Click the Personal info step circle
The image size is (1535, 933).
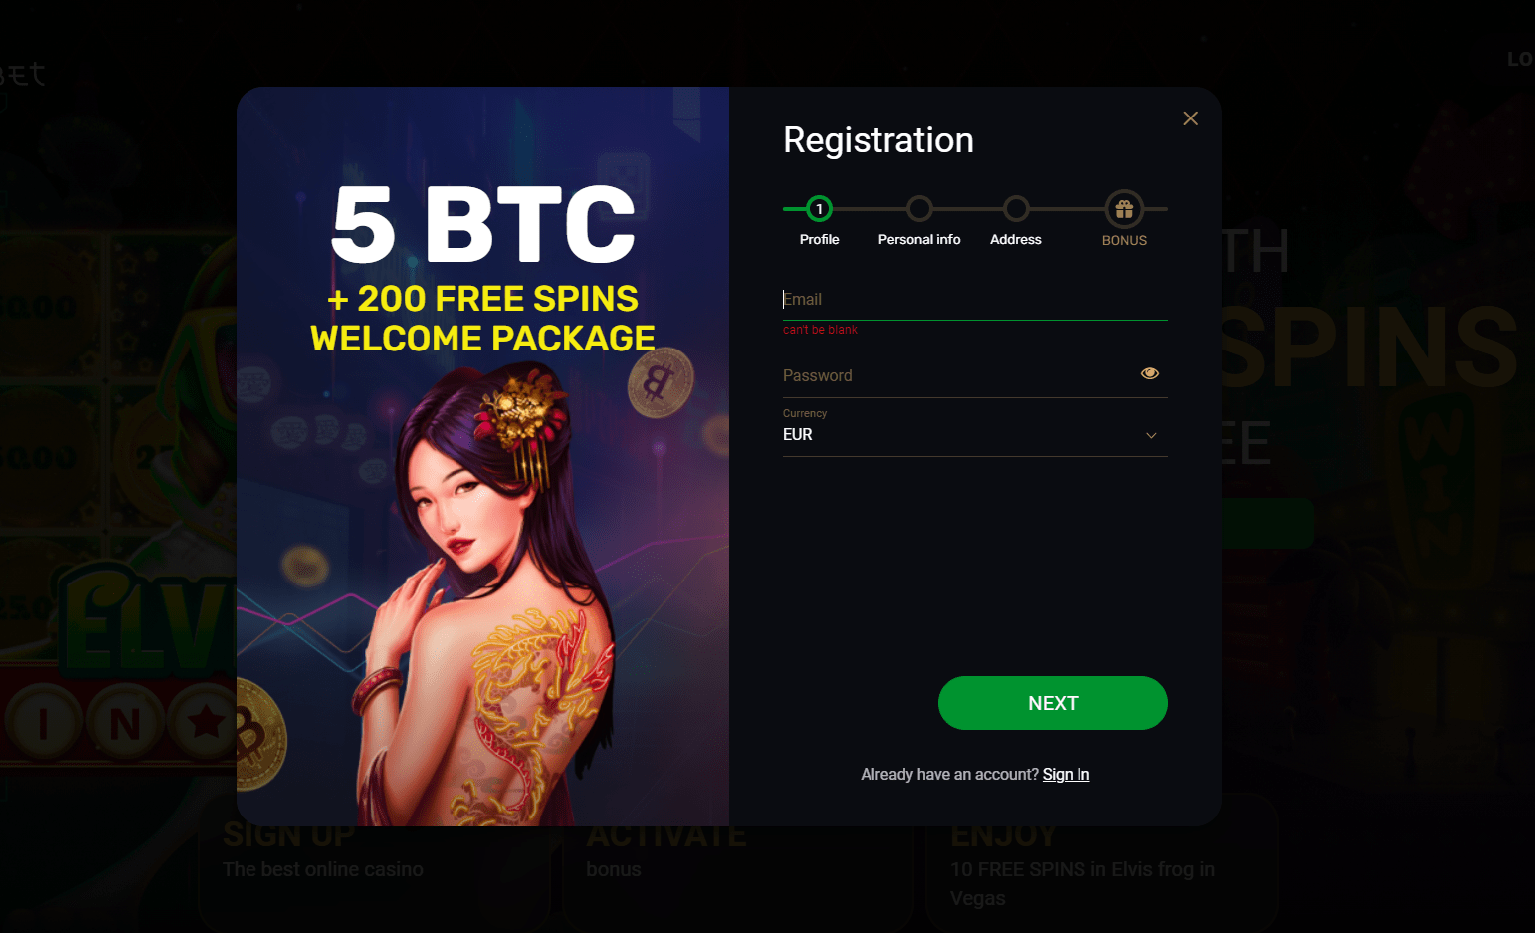point(919,209)
